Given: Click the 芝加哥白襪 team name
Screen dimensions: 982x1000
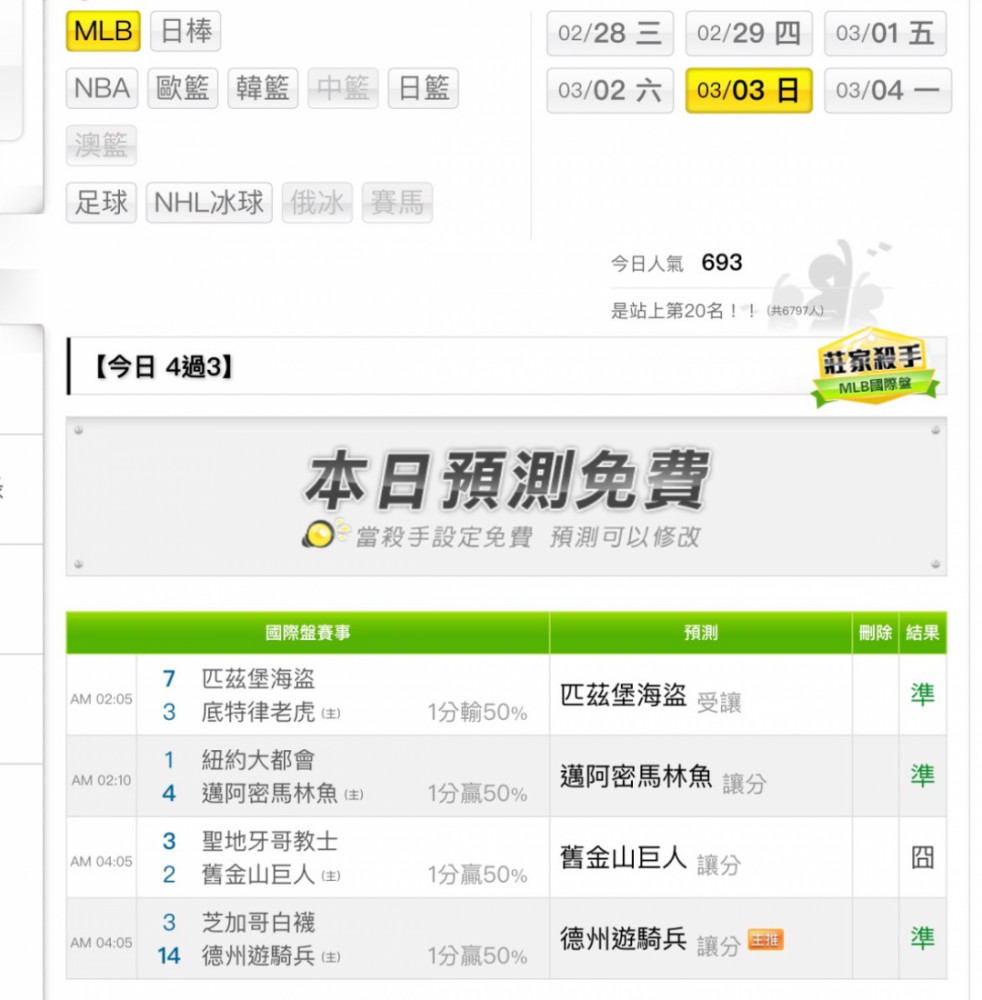Looking at the screenshot, I should (258, 922).
